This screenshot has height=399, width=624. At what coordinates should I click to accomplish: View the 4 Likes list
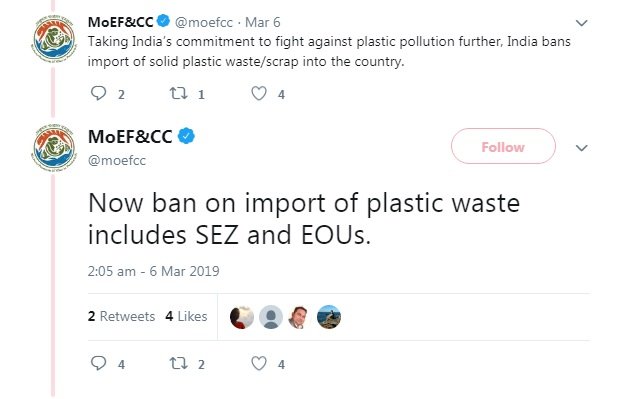click(186, 316)
